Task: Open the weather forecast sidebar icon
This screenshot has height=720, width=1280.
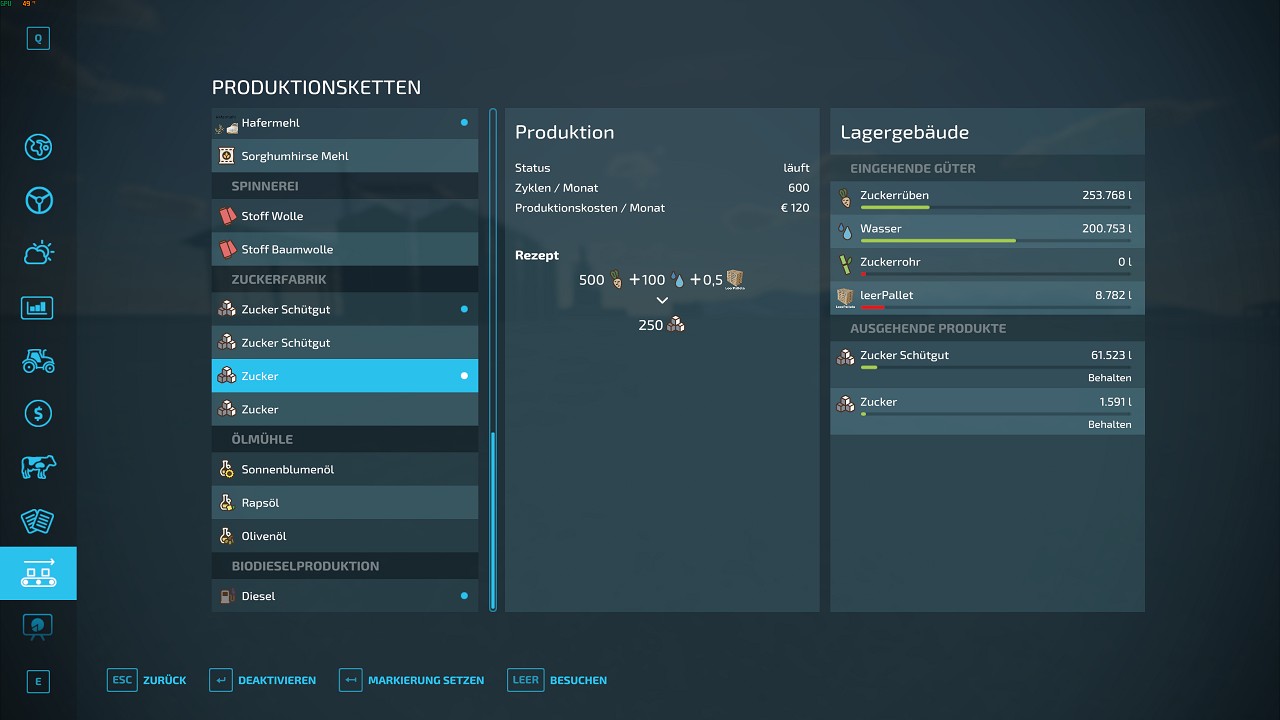Action: (38, 254)
